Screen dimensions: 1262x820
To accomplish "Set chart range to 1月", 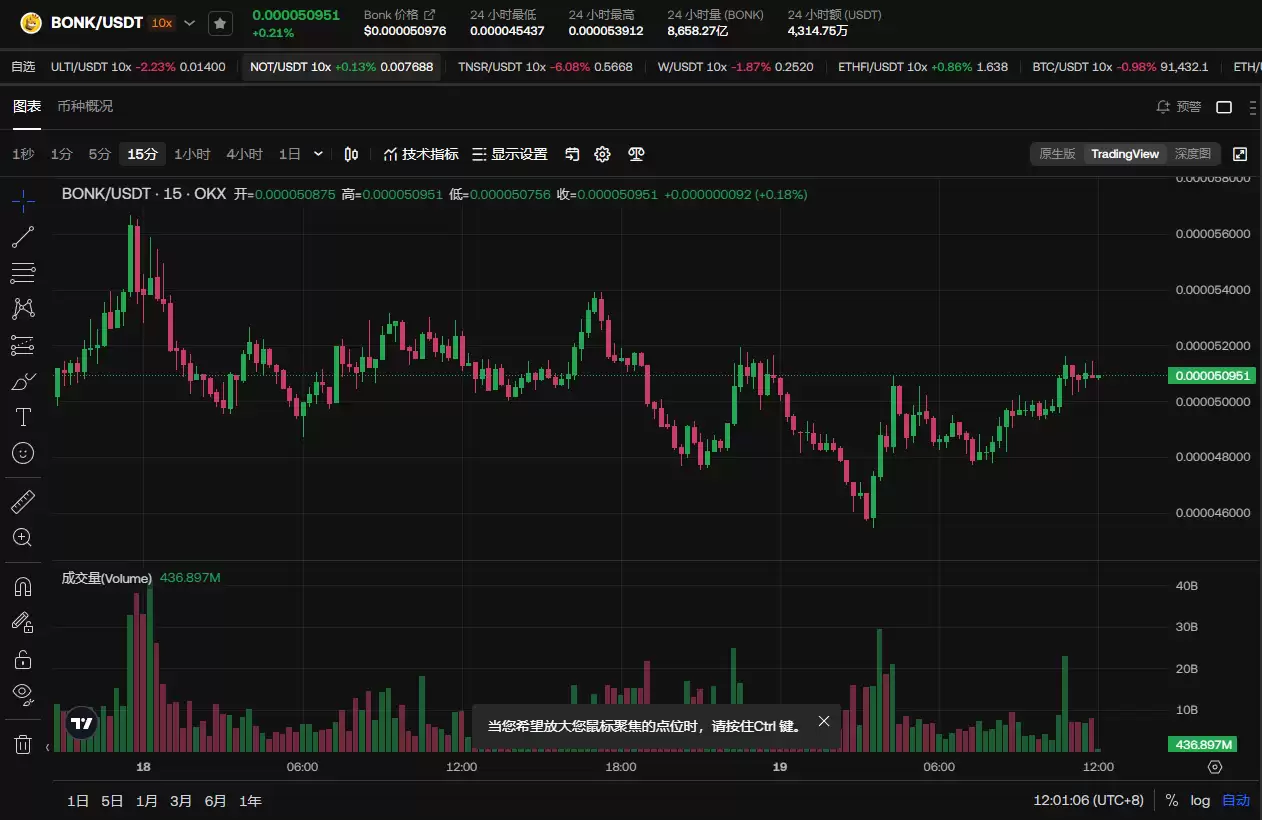I will click(147, 801).
